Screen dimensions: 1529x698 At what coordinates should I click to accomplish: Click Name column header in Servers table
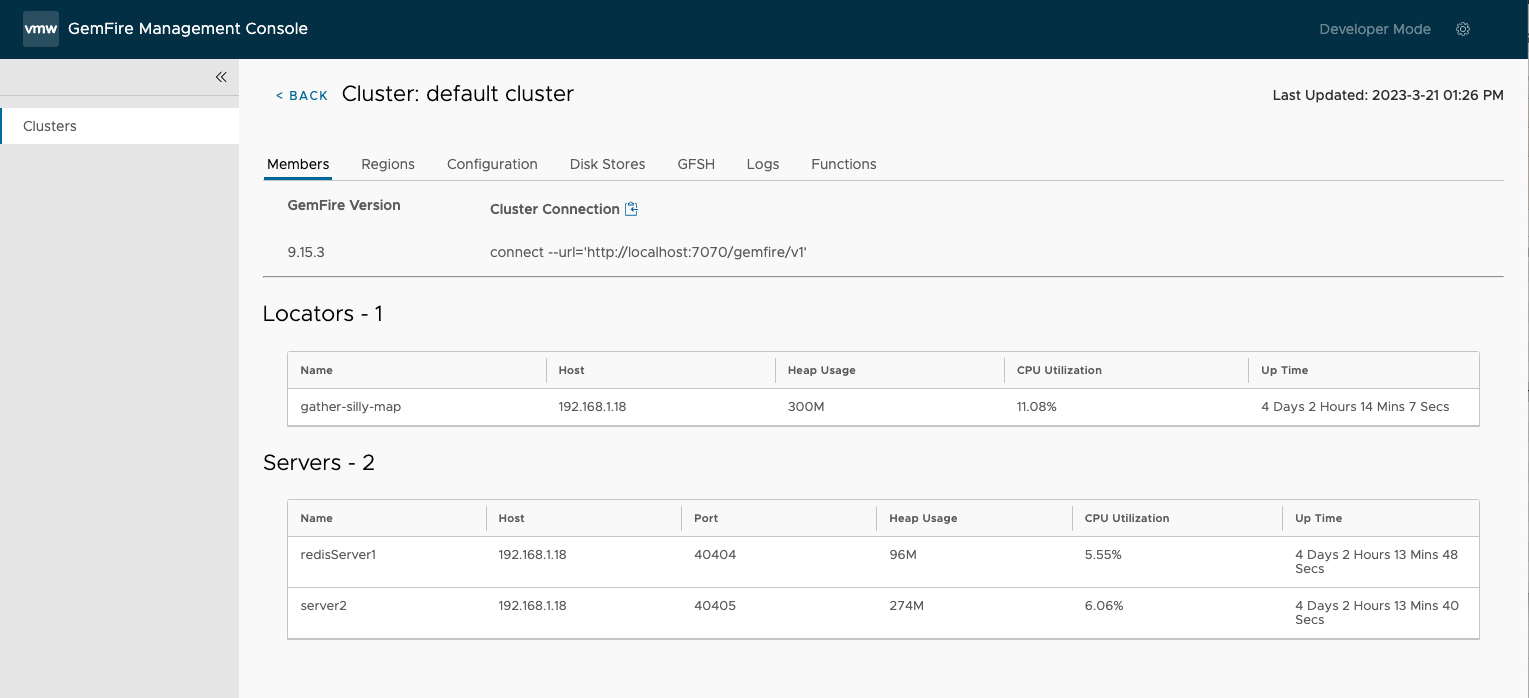pos(316,518)
